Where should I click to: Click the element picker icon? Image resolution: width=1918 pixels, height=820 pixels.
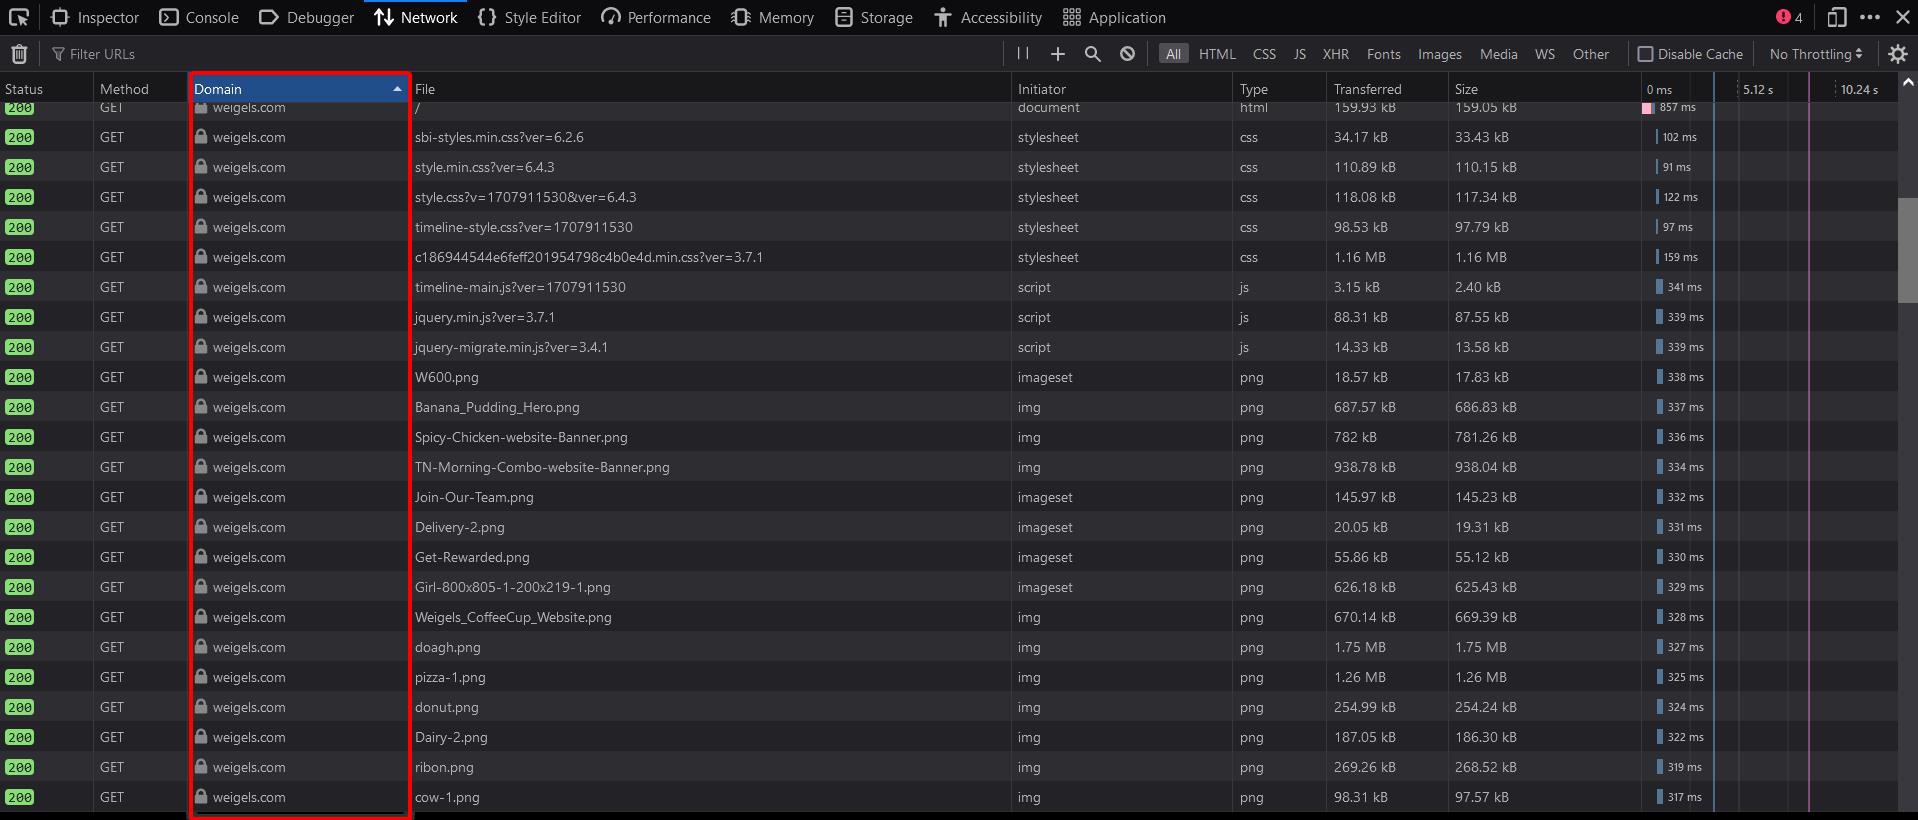tap(19, 17)
